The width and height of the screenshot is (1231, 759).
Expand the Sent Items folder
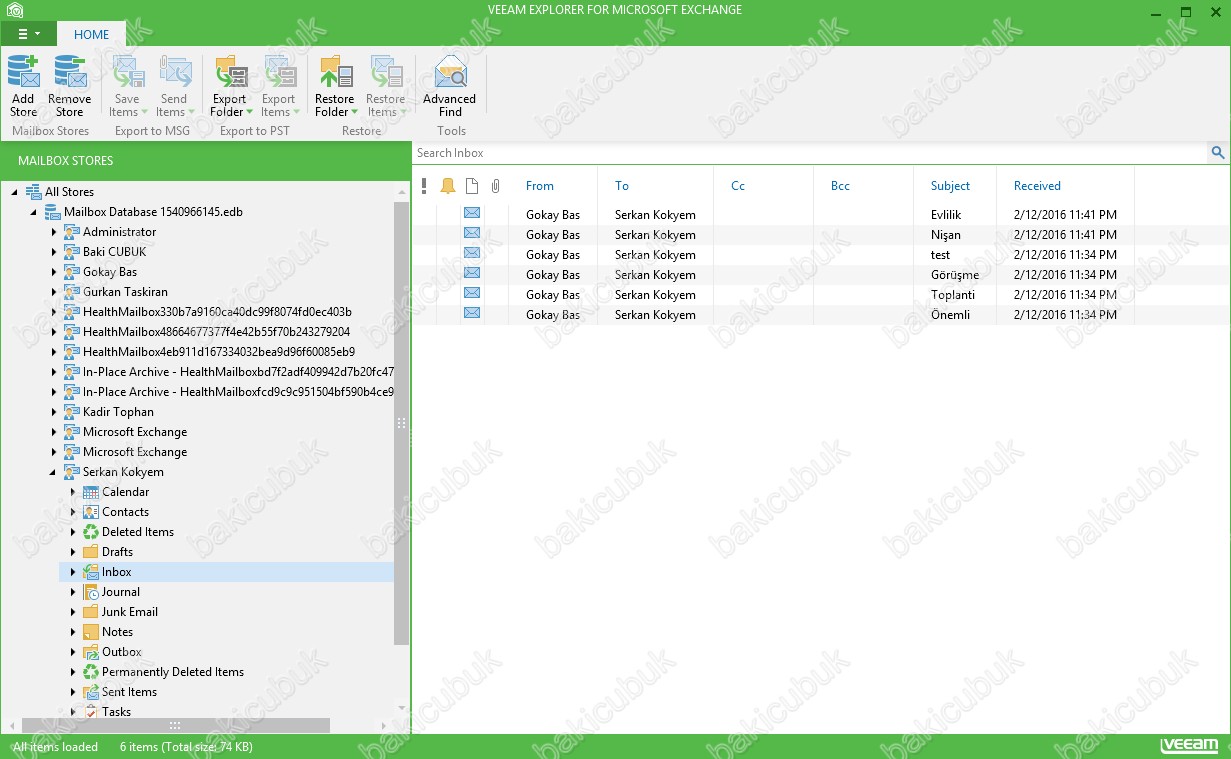pos(73,692)
